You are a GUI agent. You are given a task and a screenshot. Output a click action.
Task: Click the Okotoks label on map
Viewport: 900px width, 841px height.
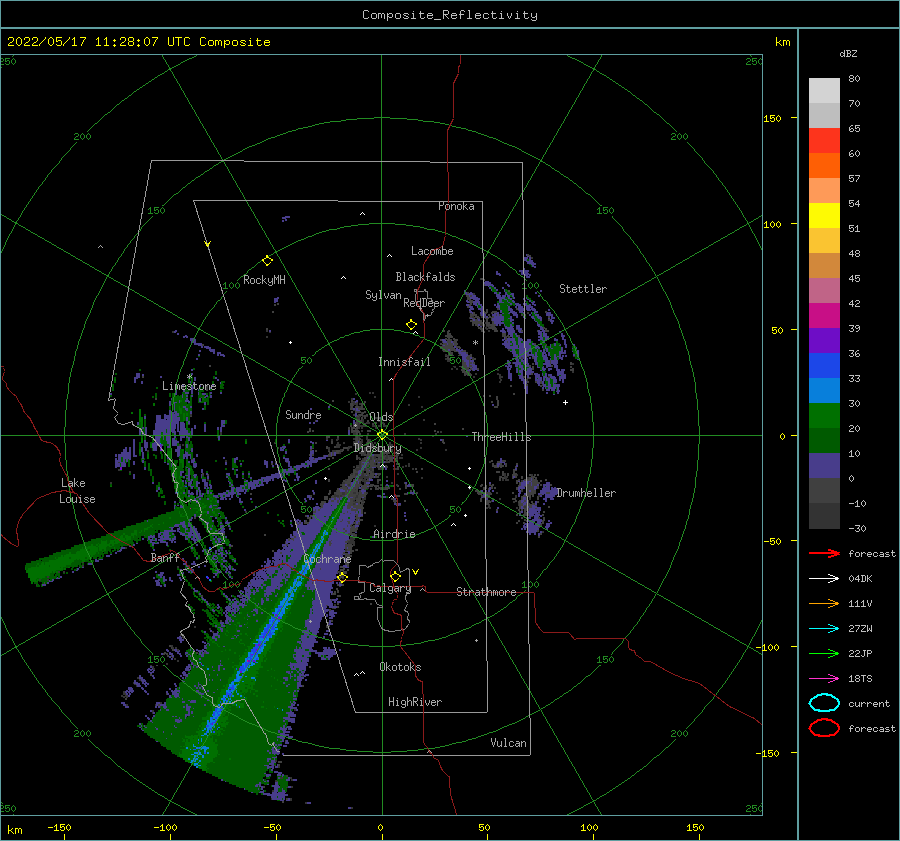click(x=400, y=667)
